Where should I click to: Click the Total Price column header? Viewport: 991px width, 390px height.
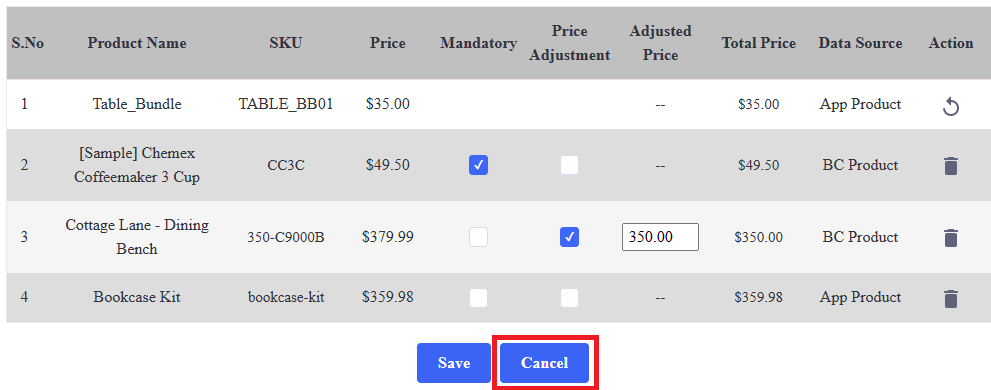click(759, 43)
